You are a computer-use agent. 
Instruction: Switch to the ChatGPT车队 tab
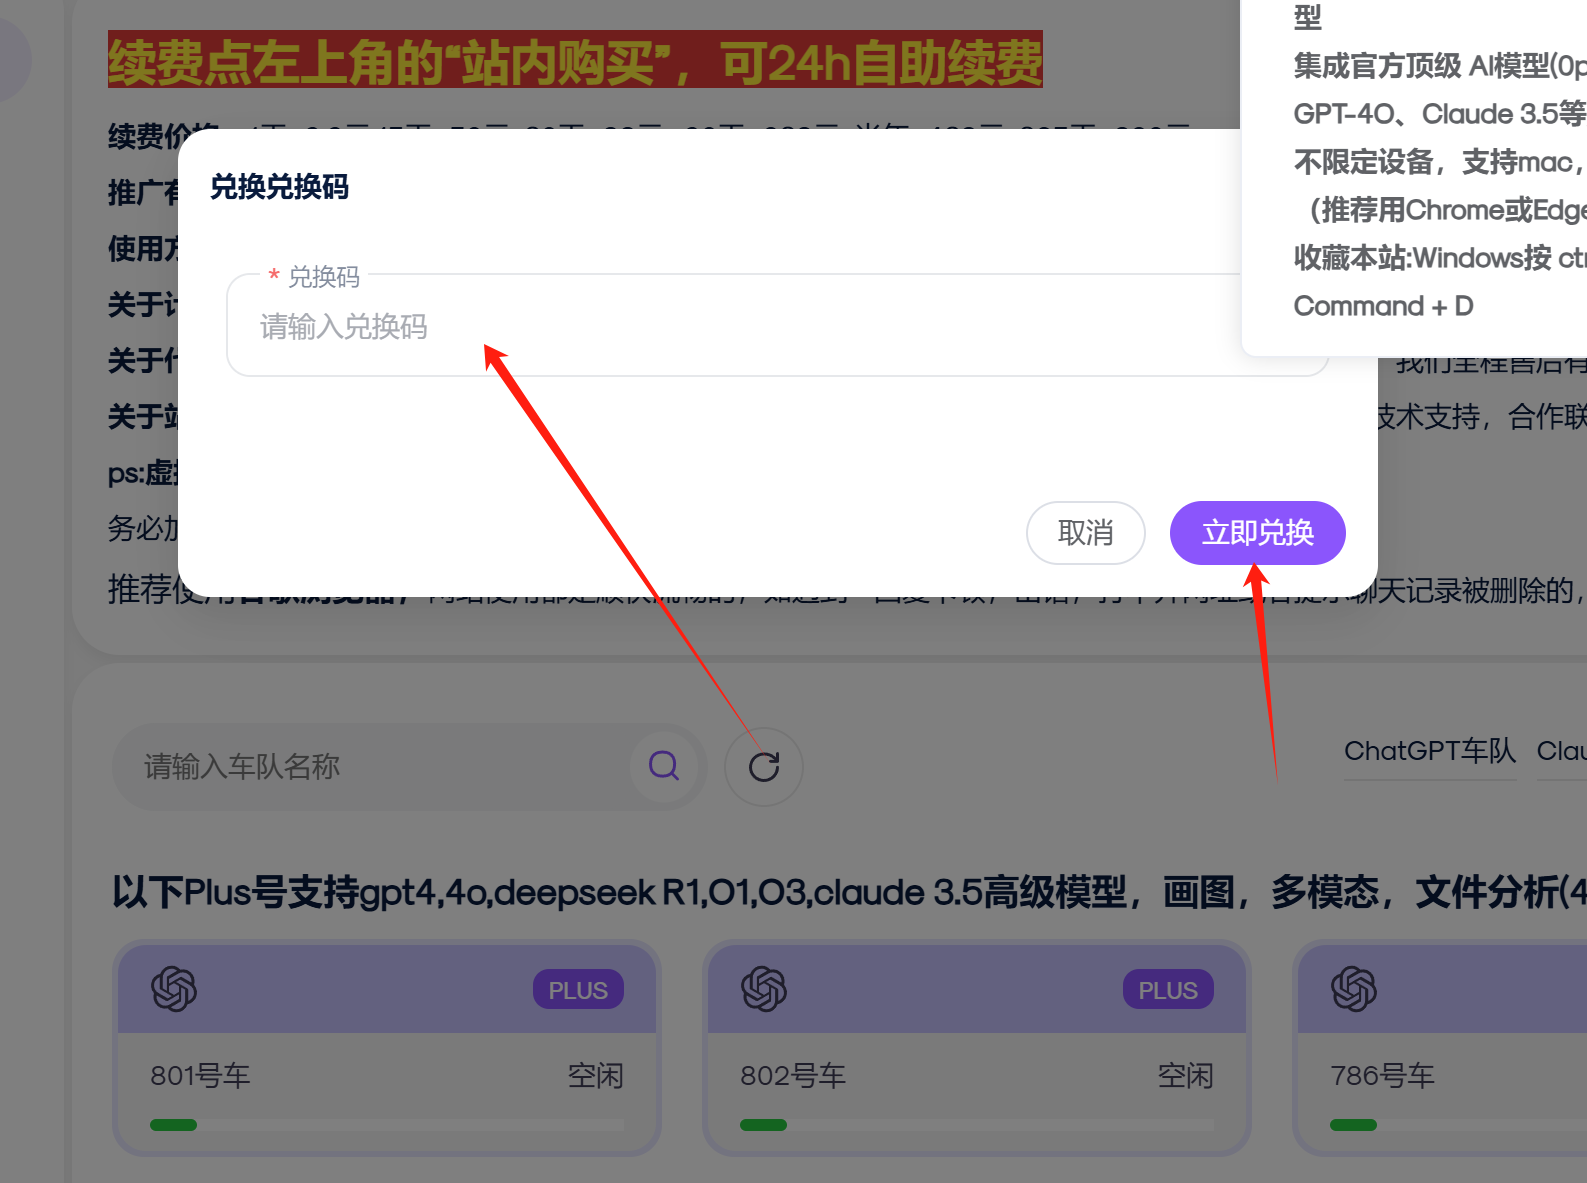point(1429,751)
